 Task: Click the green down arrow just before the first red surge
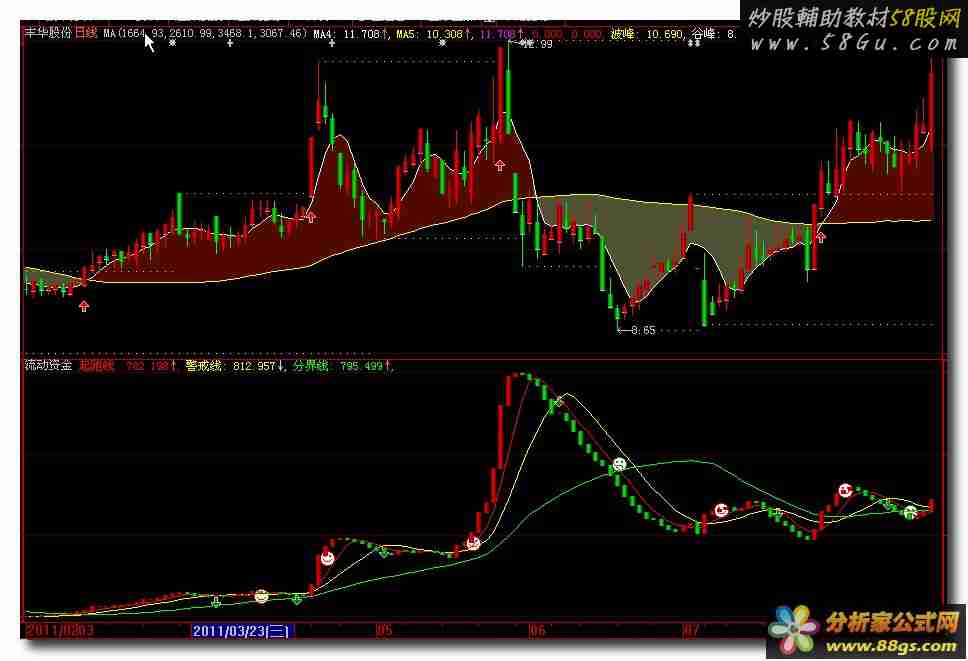click(296, 599)
